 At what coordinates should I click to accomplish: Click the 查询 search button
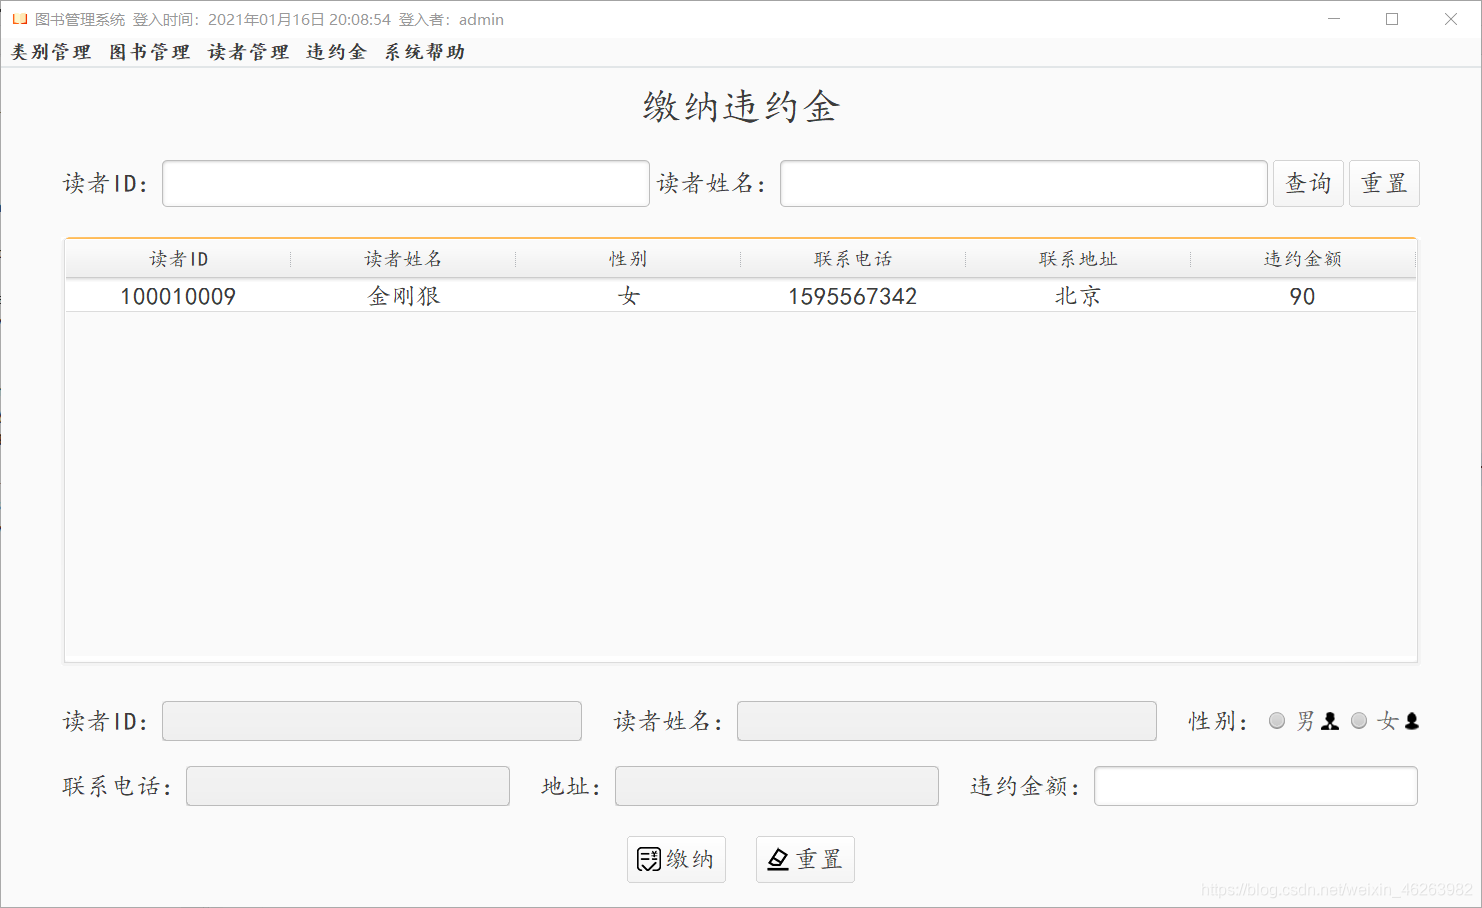1308,184
